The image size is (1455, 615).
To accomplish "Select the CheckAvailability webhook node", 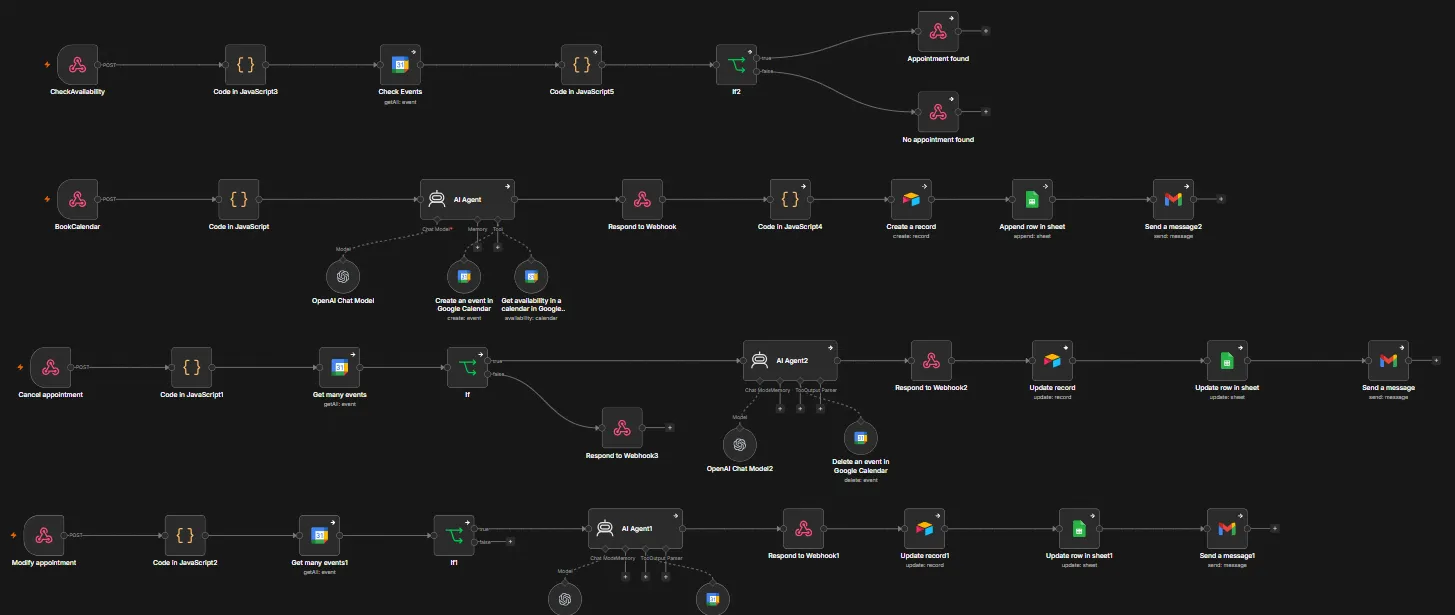I will [77, 65].
